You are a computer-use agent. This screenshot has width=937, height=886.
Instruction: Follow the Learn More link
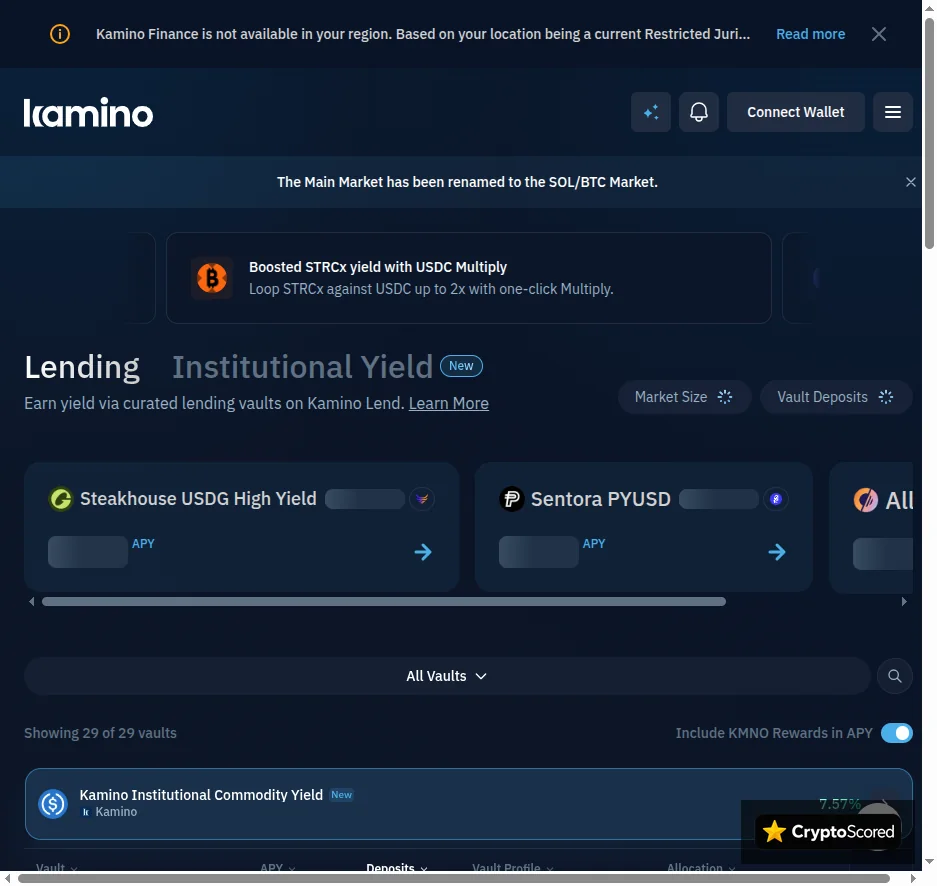448,403
